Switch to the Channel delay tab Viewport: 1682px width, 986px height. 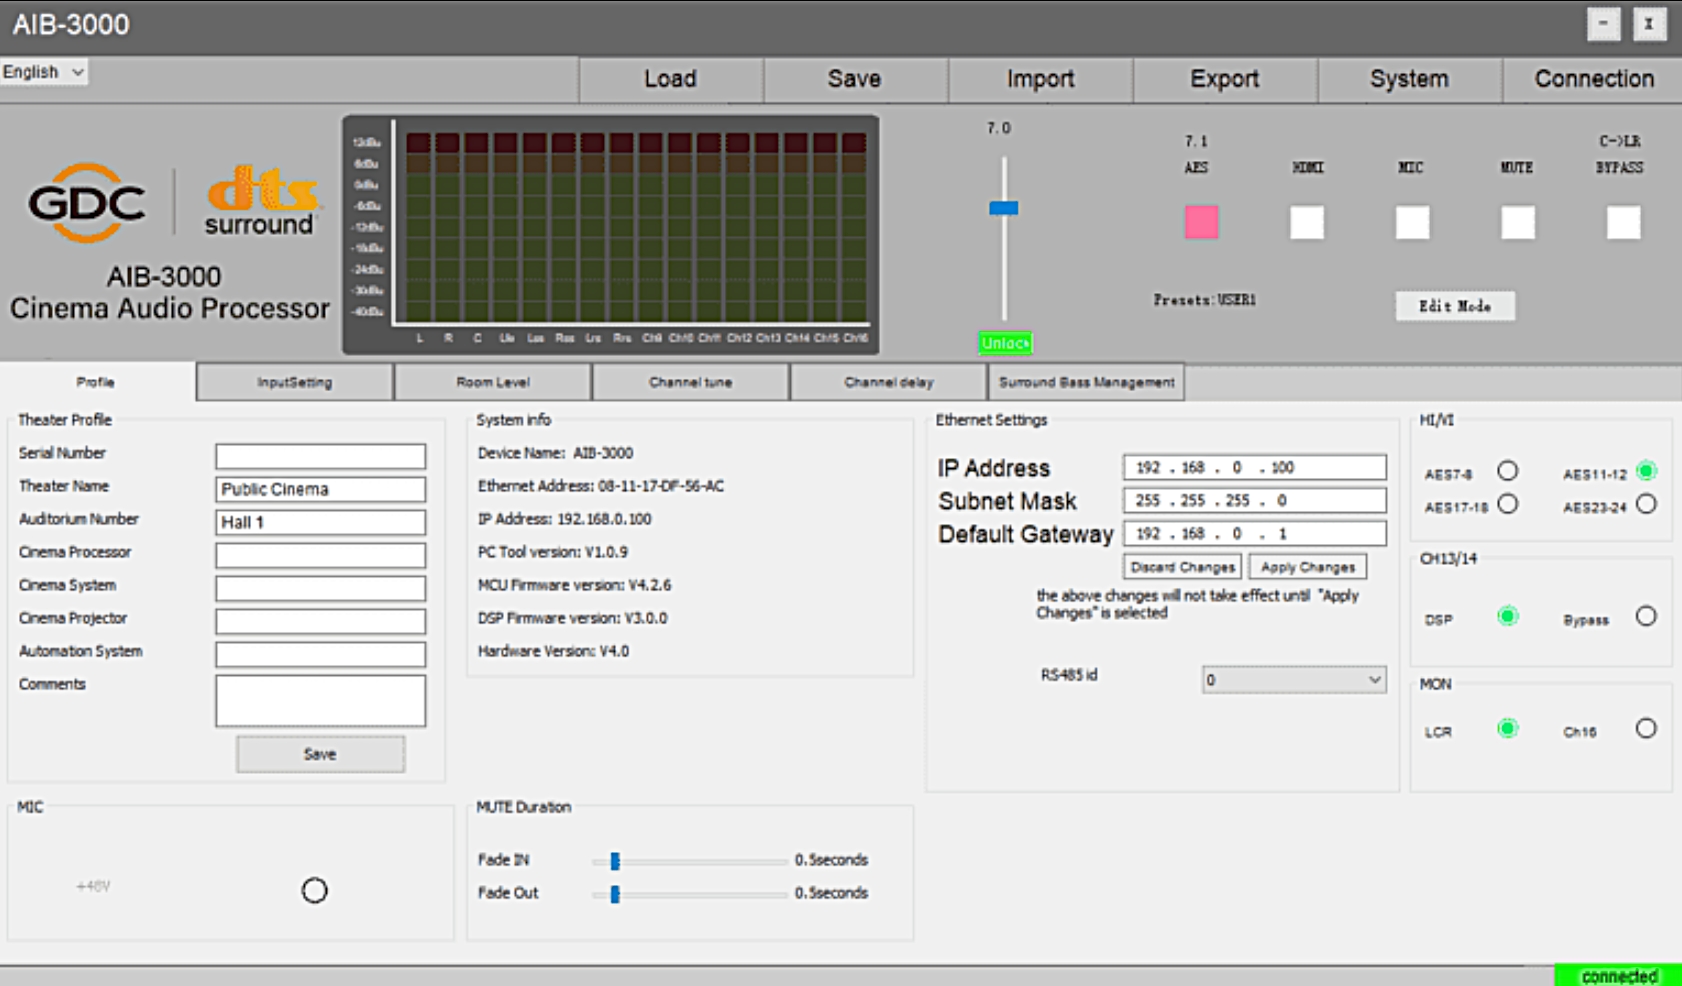coord(888,382)
